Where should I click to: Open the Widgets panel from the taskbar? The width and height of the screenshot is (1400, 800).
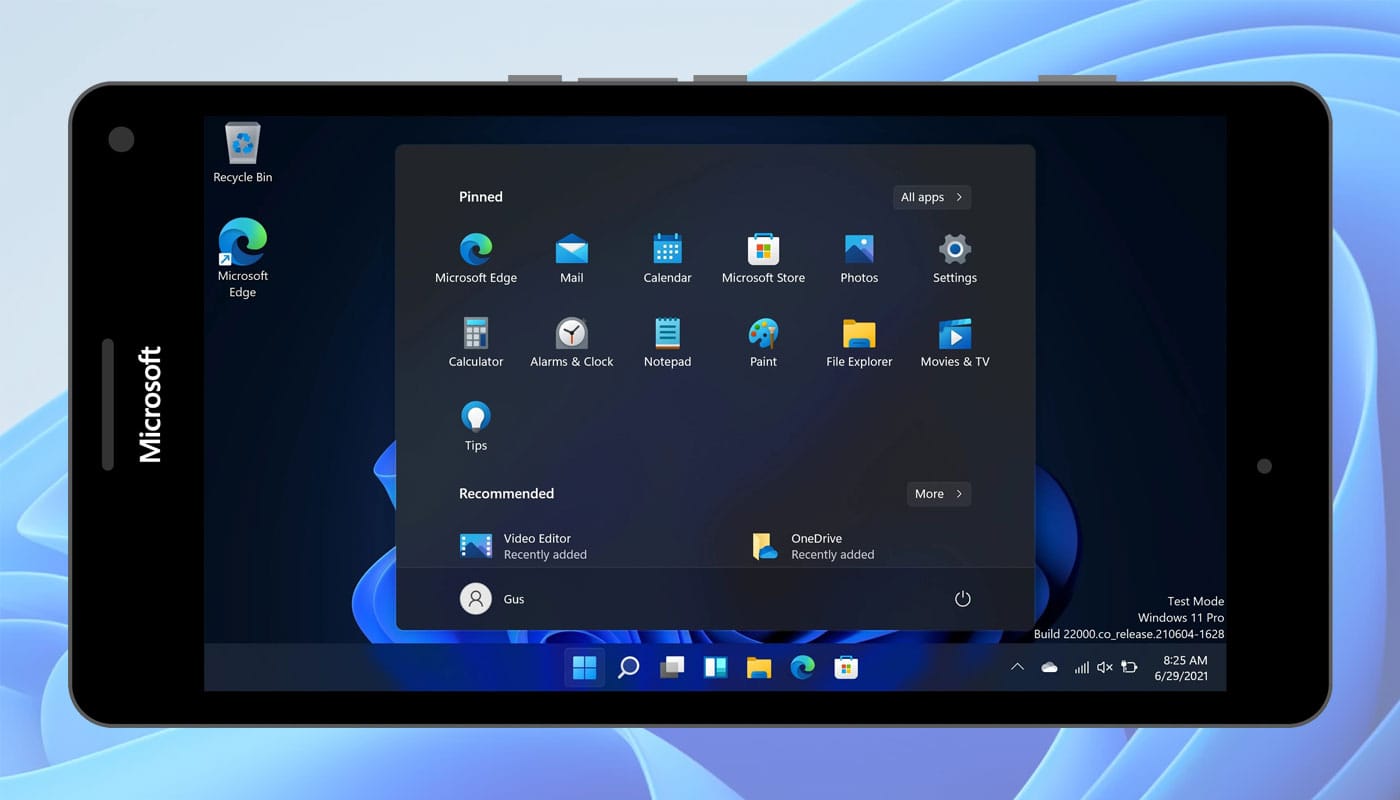[x=715, y=667]
